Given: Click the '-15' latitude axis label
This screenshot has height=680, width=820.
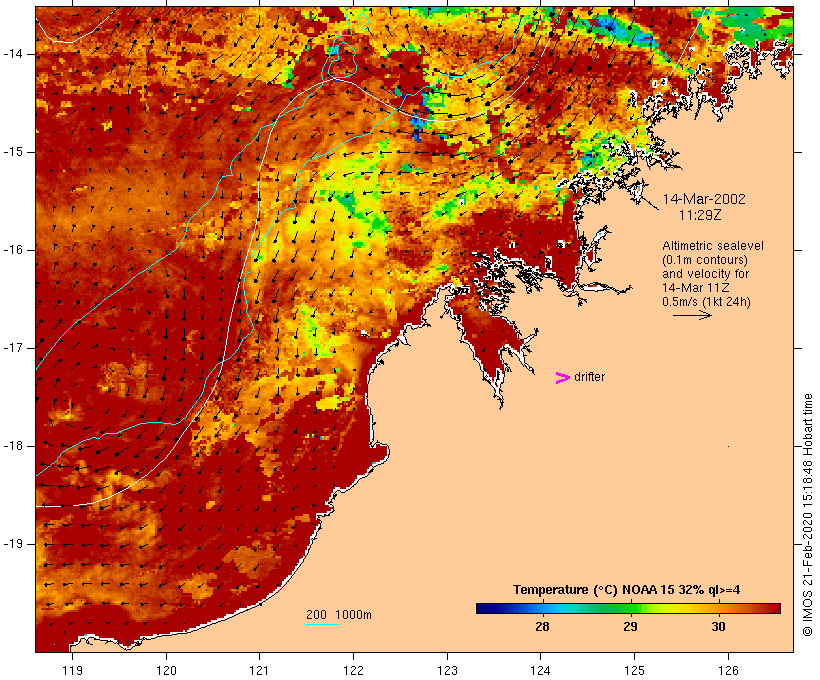Looking at the screenshot, I should [13, 152].
